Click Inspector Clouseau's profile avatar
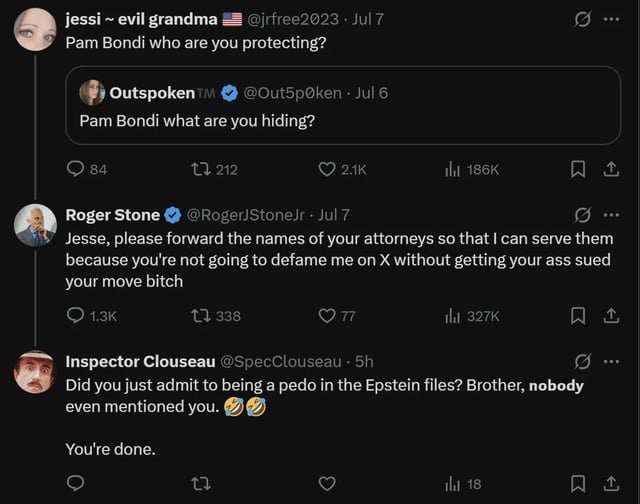Viewport: 640px width, 504px height. tap(35, 372)
